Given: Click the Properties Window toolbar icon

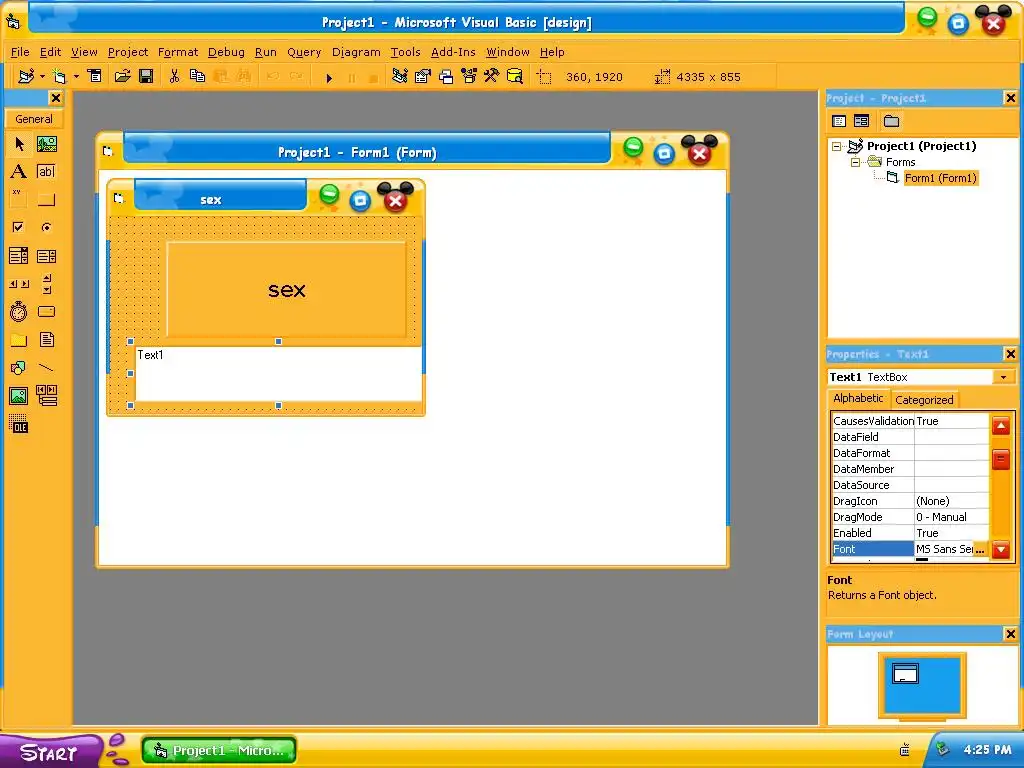Looking at the screenshot, I should (423, 76).
